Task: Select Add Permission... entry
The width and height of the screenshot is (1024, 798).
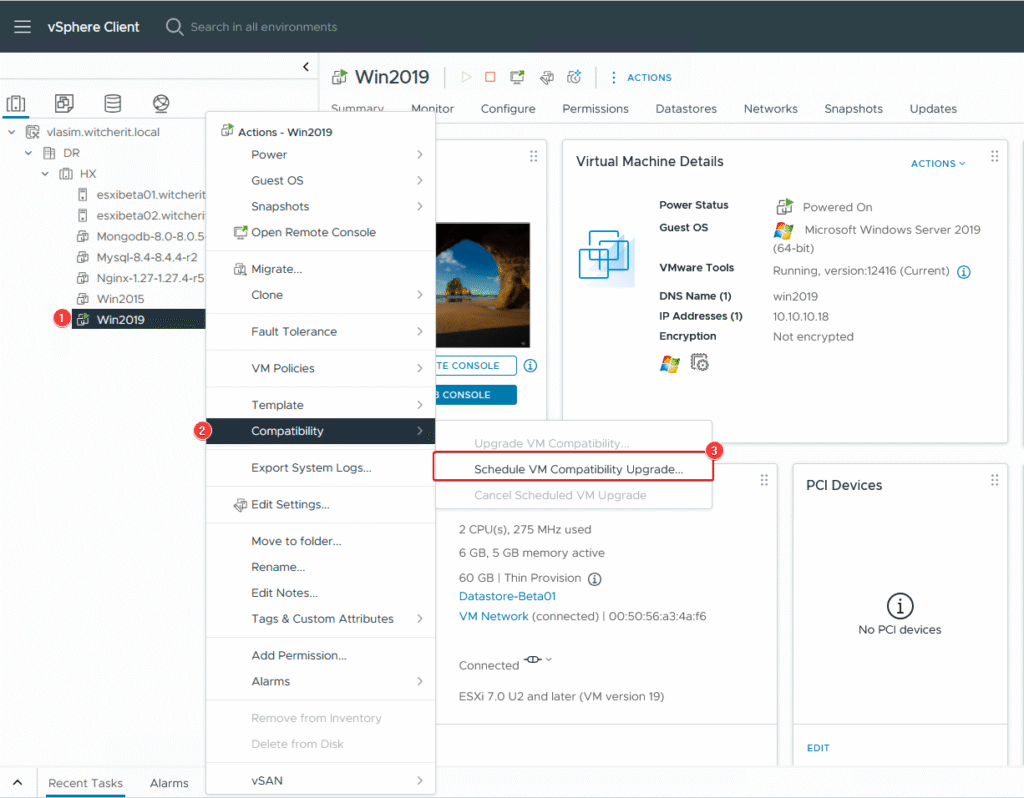Action: tap(321, 656)
